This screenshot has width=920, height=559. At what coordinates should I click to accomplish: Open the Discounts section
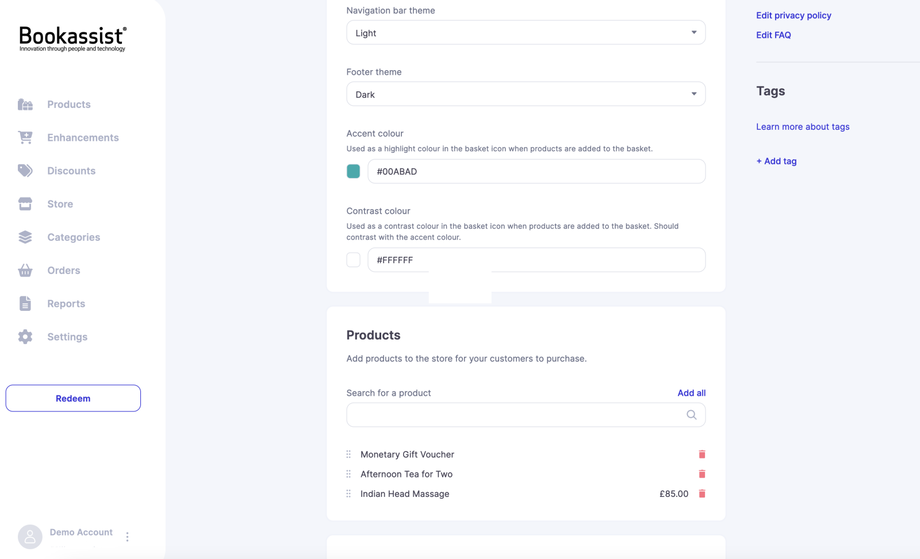tap(71, 171)
